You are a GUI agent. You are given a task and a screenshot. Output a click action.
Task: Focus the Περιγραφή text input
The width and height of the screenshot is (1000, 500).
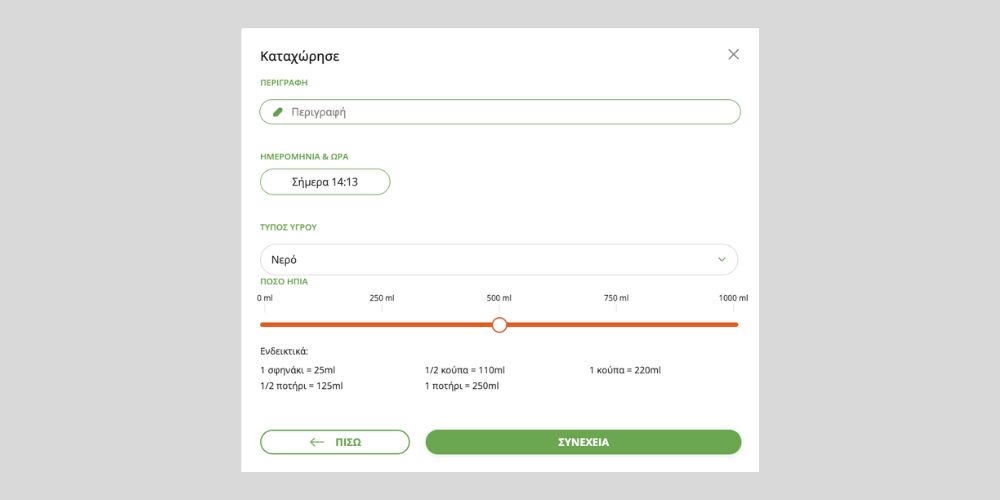pos(510,112)
